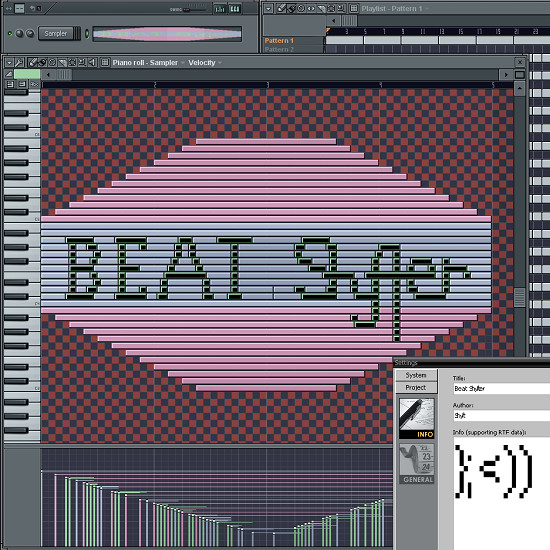Click Playlist horizontal scrollbar handle

coord(349,21)
